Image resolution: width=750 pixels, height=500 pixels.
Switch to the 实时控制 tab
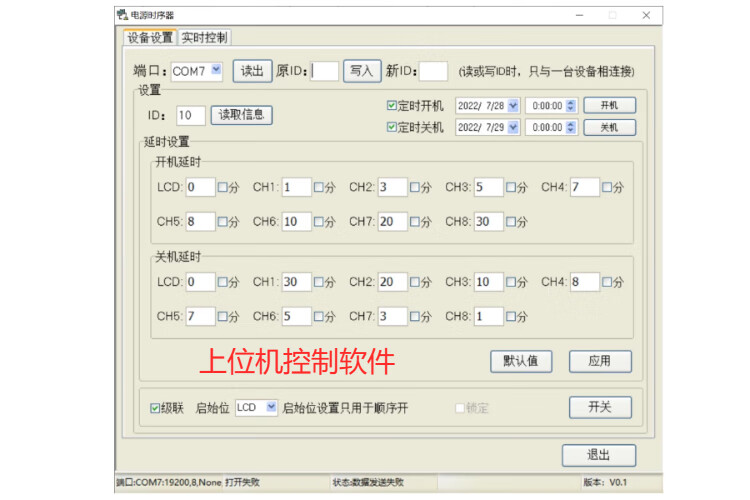[x=204, y=38]
